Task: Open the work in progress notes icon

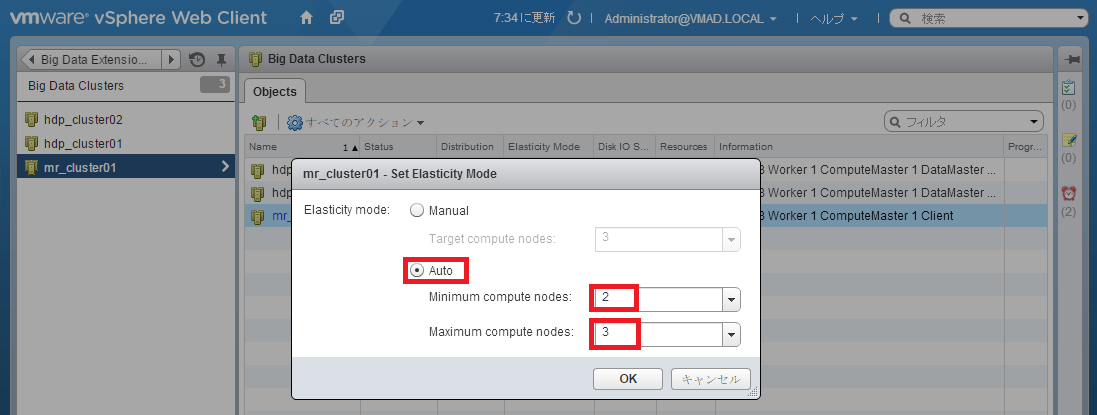Action: [x=1068, y=140]
